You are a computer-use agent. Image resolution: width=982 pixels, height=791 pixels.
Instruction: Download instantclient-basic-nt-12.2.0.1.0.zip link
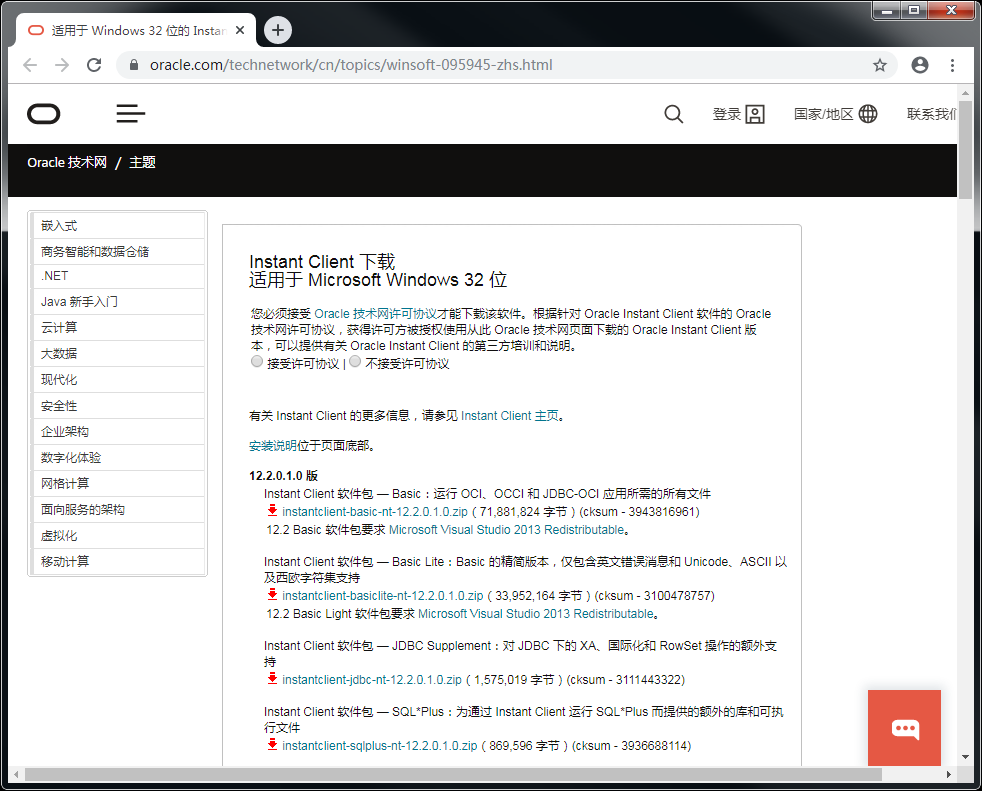pos(375,512)
